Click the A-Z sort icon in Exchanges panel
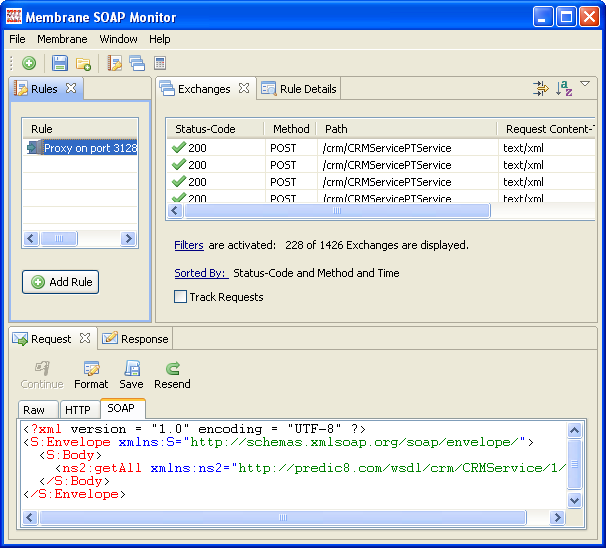The image size is (606, 548). [x=564, y=88]
